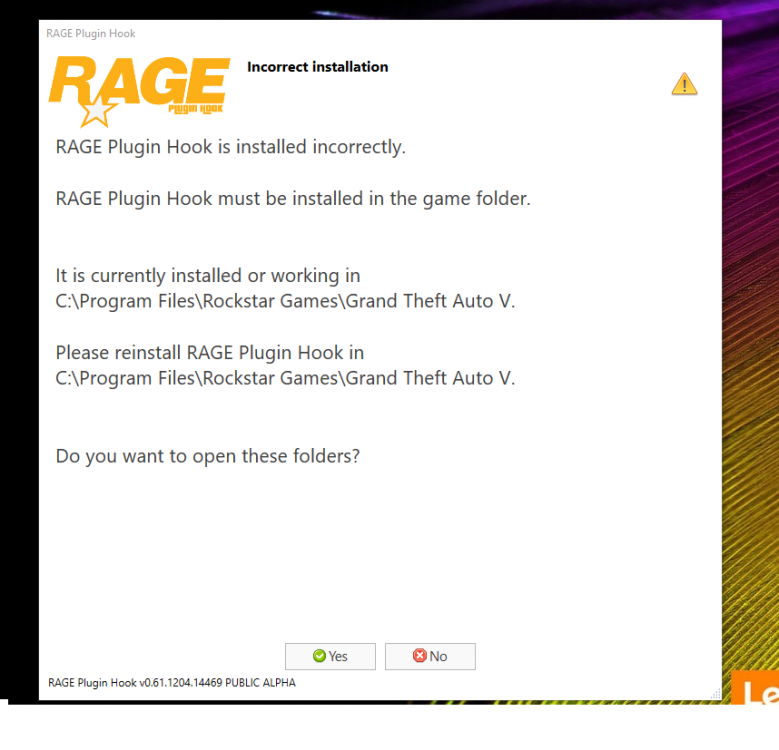Viewport: 779px width, 750px height.
Task: Click the No button to decline
Action: tap(430, 656)
